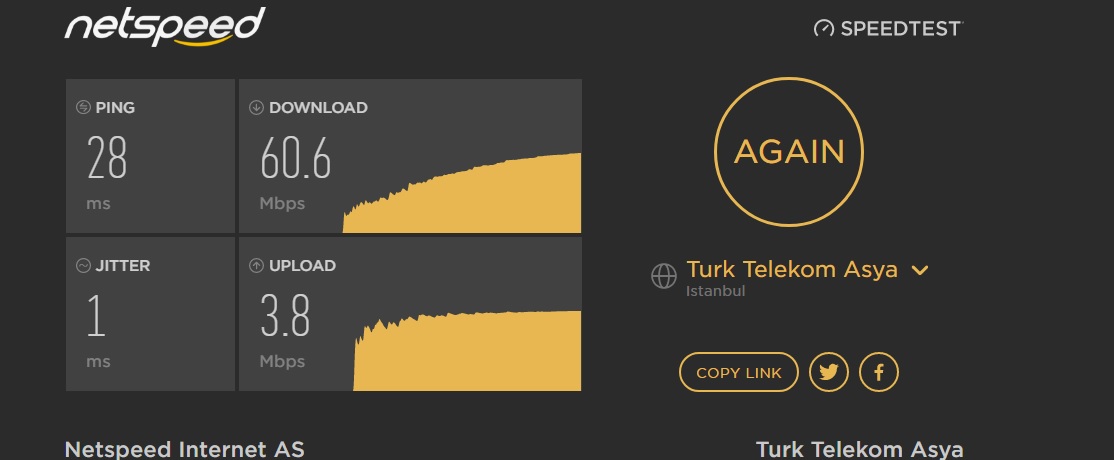
Task: Click the SPEEDTEST brand text
Action: click(x=901, y=28)
